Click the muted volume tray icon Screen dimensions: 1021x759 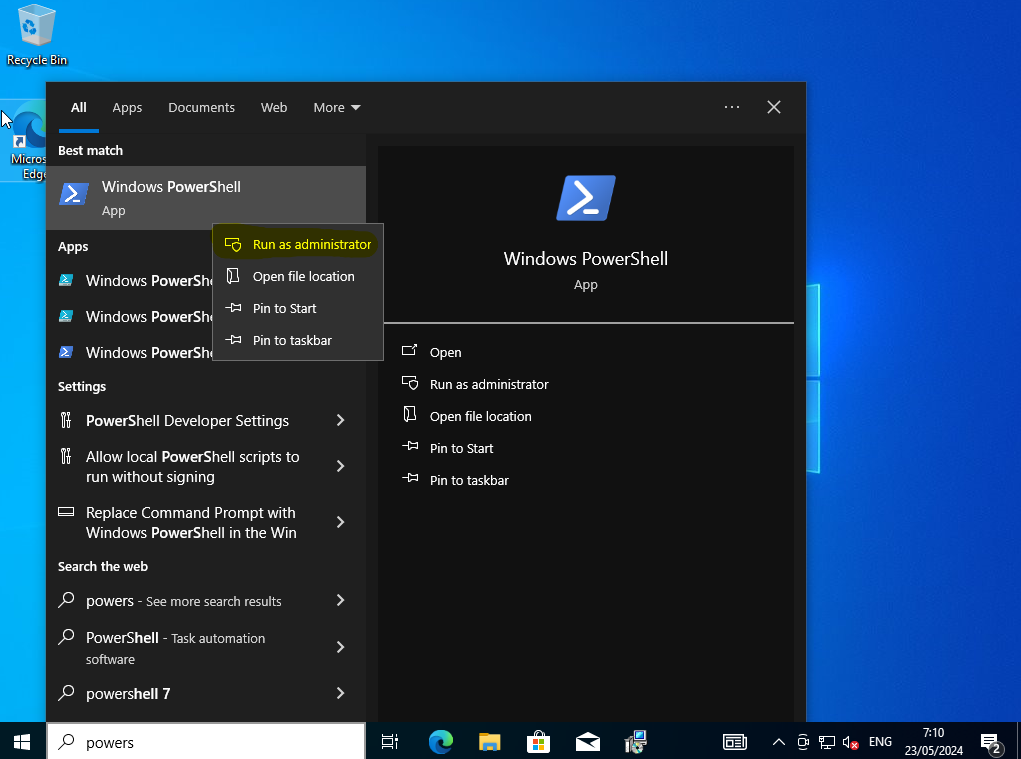(x=850, y=742)
